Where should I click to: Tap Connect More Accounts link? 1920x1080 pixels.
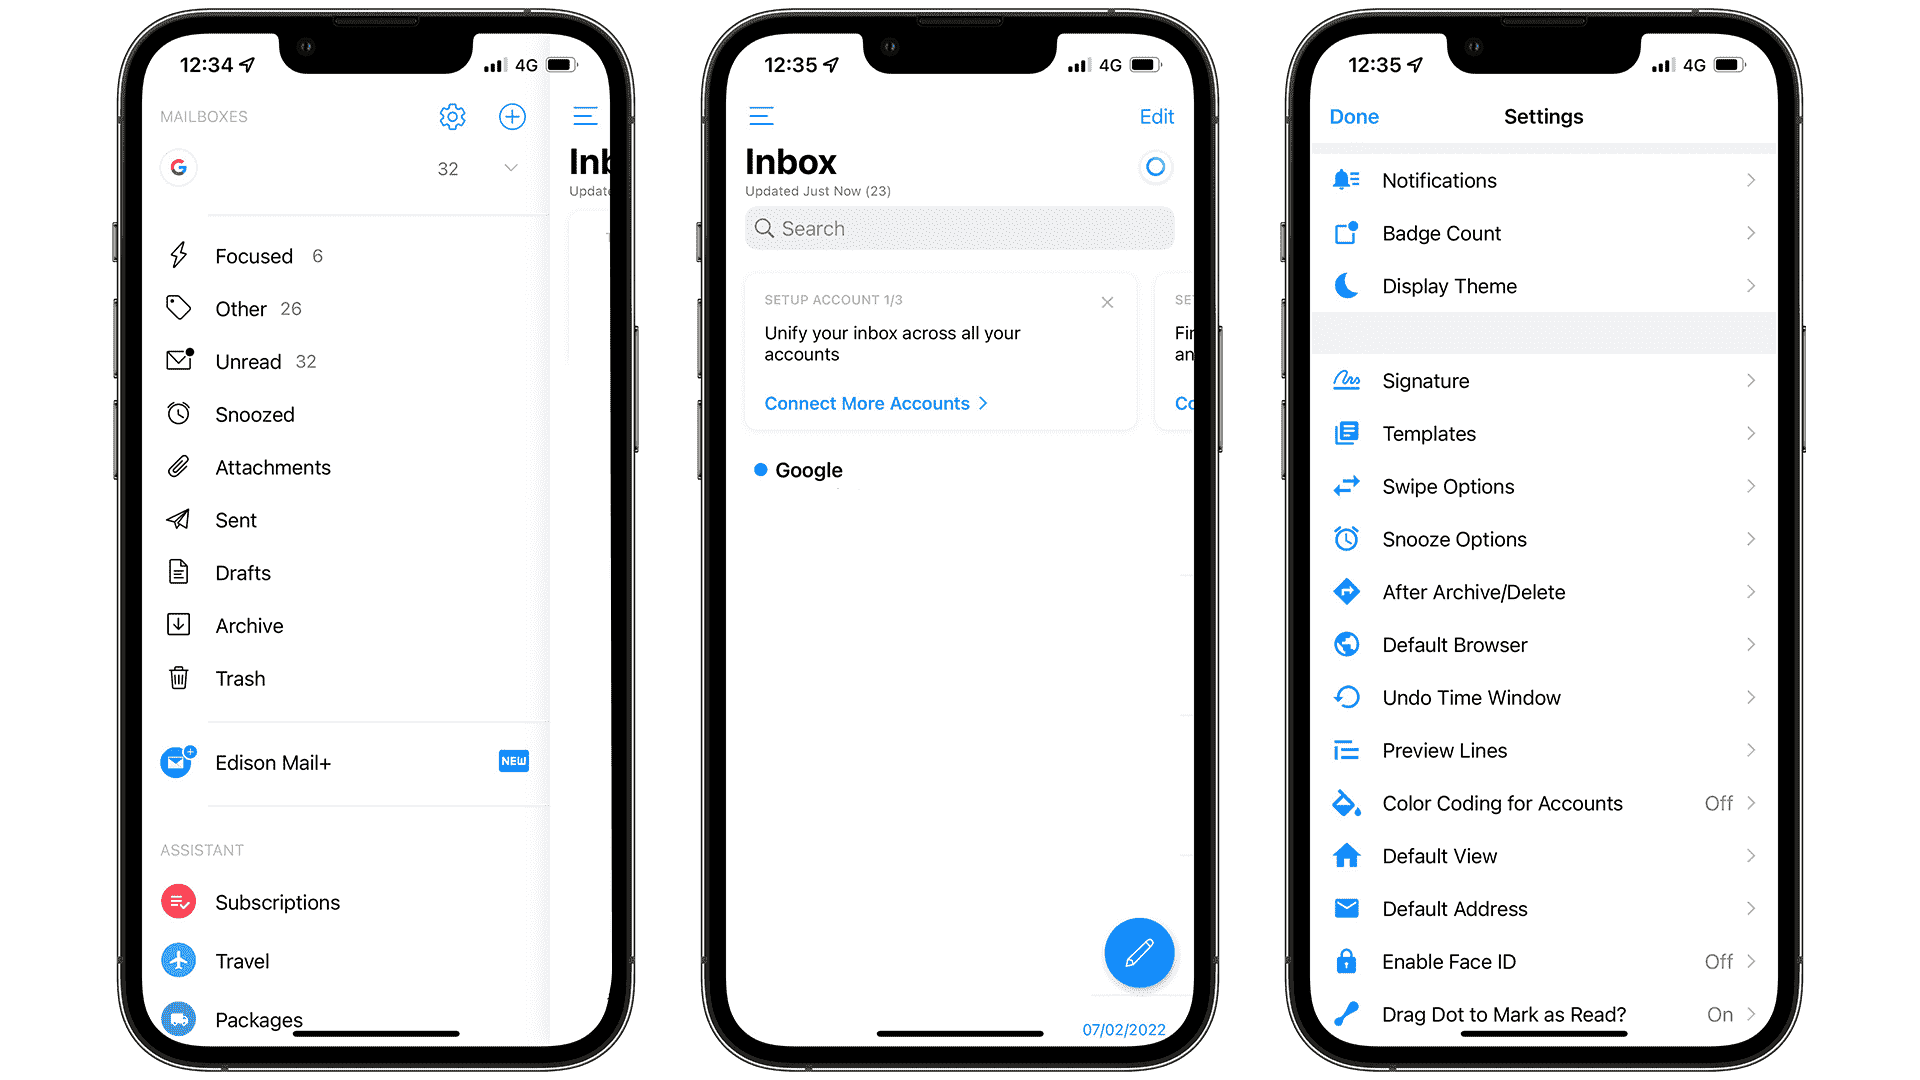pyautogui.click(x=877, y=402)
